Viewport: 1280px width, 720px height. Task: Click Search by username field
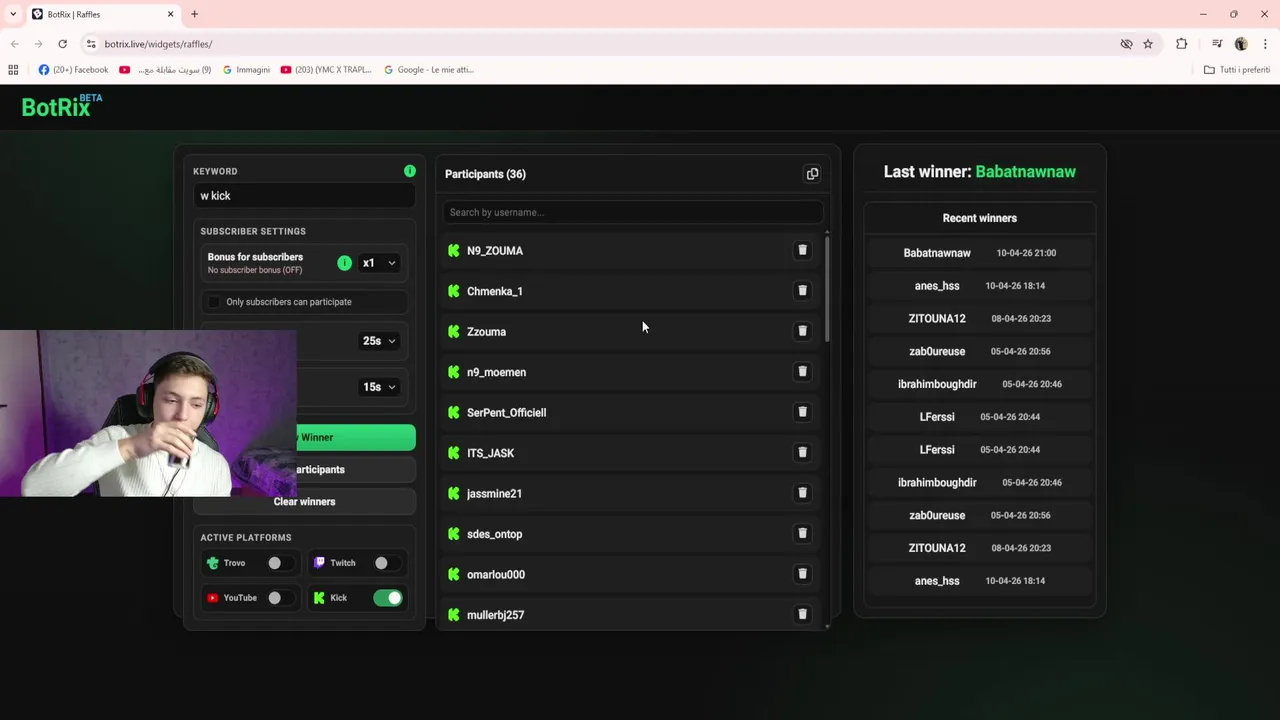click(x=633, y=212)
